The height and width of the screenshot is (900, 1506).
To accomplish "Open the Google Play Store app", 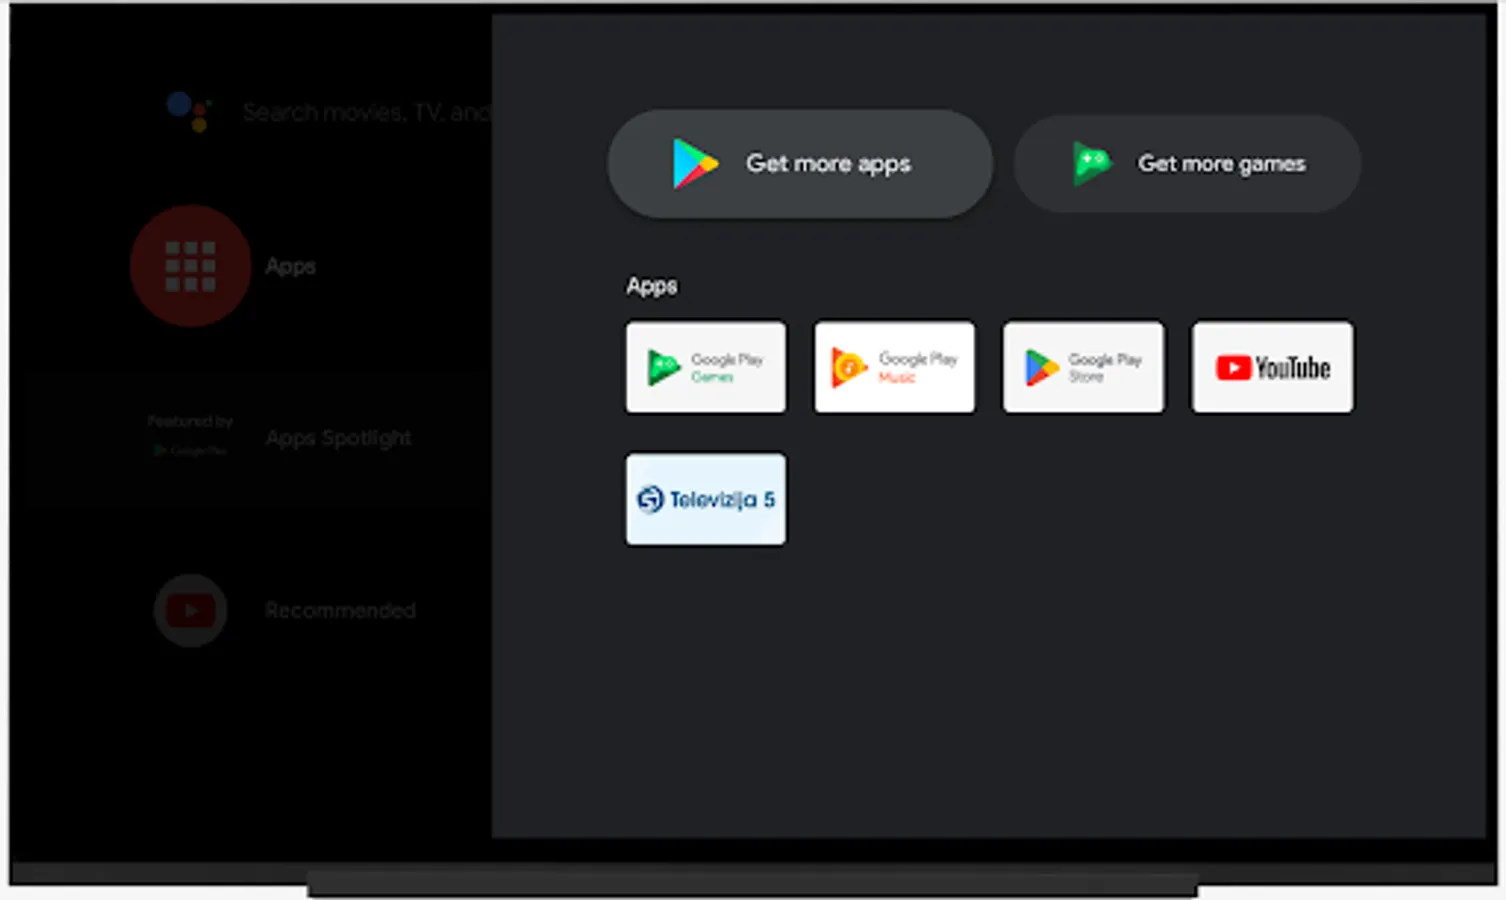I will point(1083,366).
